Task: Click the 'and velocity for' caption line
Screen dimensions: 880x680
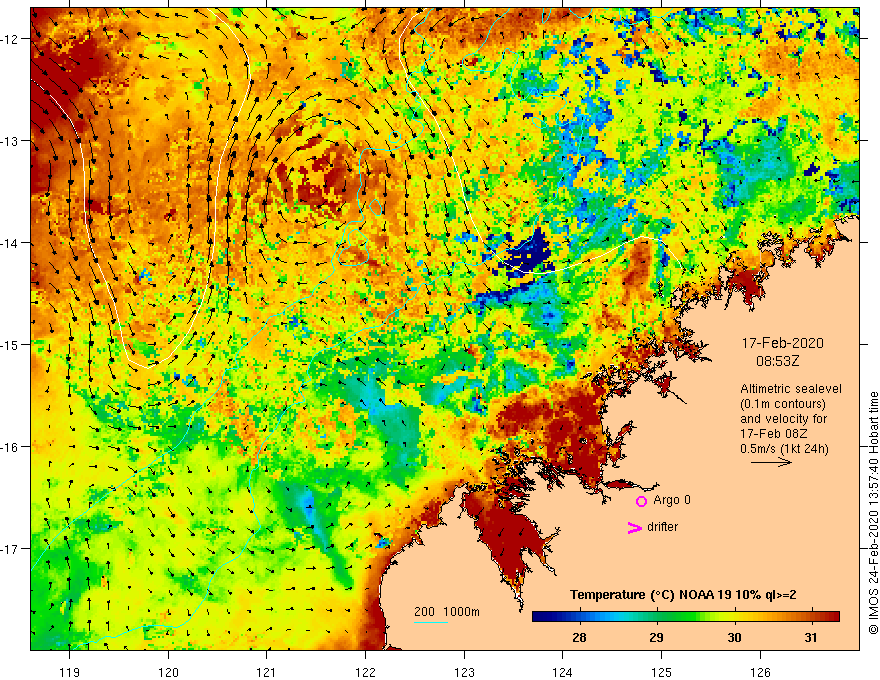Action: point(783,419)
